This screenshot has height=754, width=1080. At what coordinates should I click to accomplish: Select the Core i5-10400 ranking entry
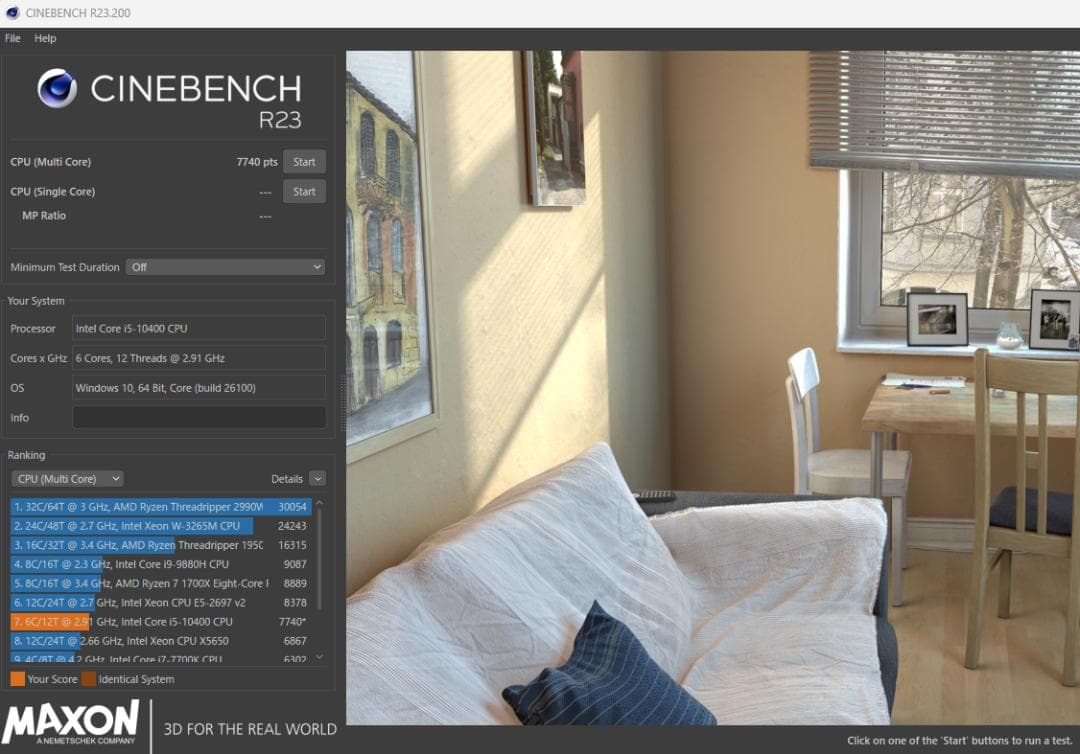pyautogui.click(x=160, y=622)
